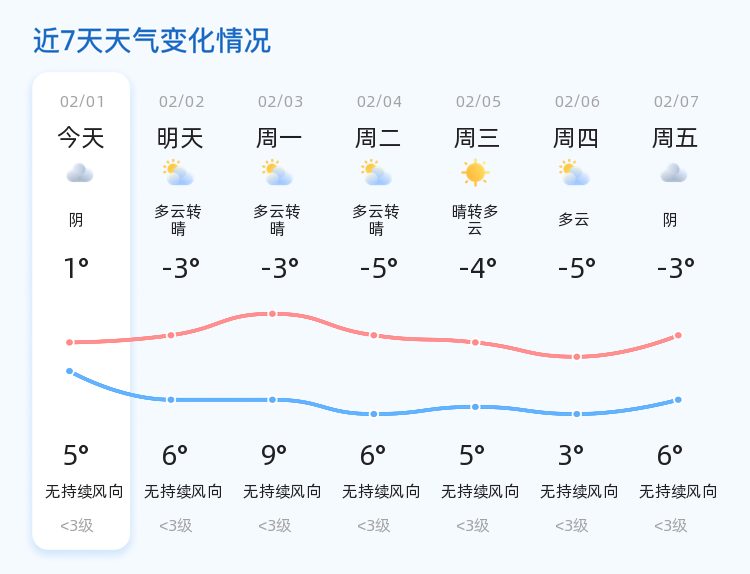
Task: Select the 今天 02/01 day card
Action: (x=81, y=311)
